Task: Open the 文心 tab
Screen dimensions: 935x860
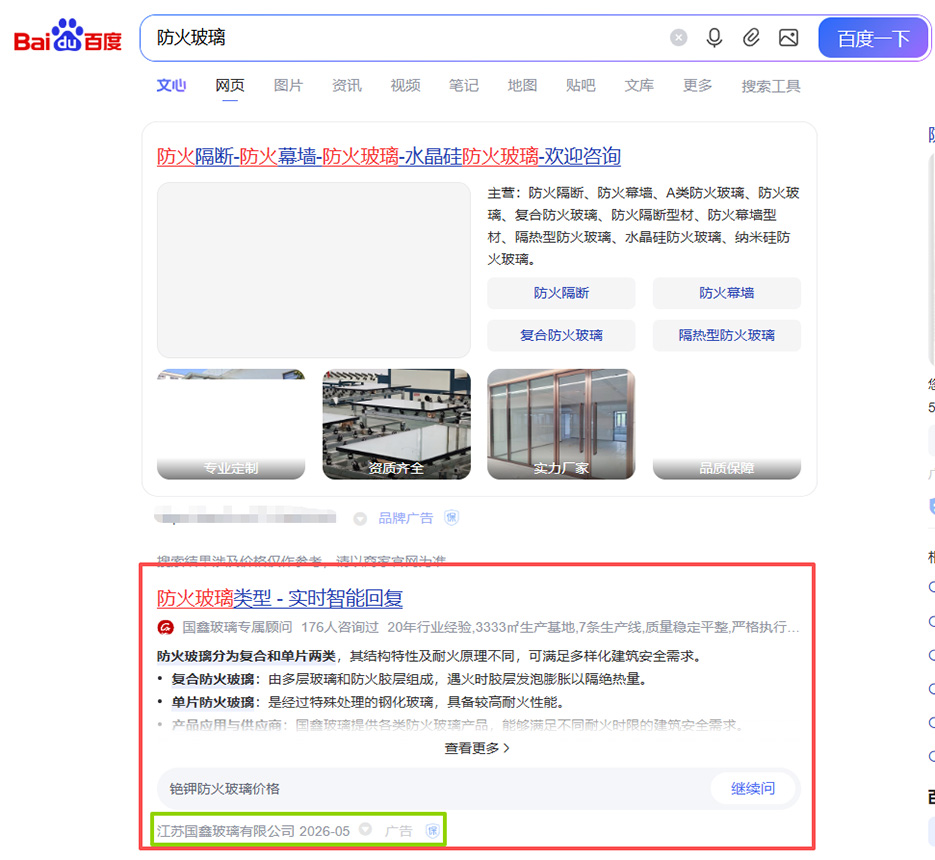Action: coord(171,86)
